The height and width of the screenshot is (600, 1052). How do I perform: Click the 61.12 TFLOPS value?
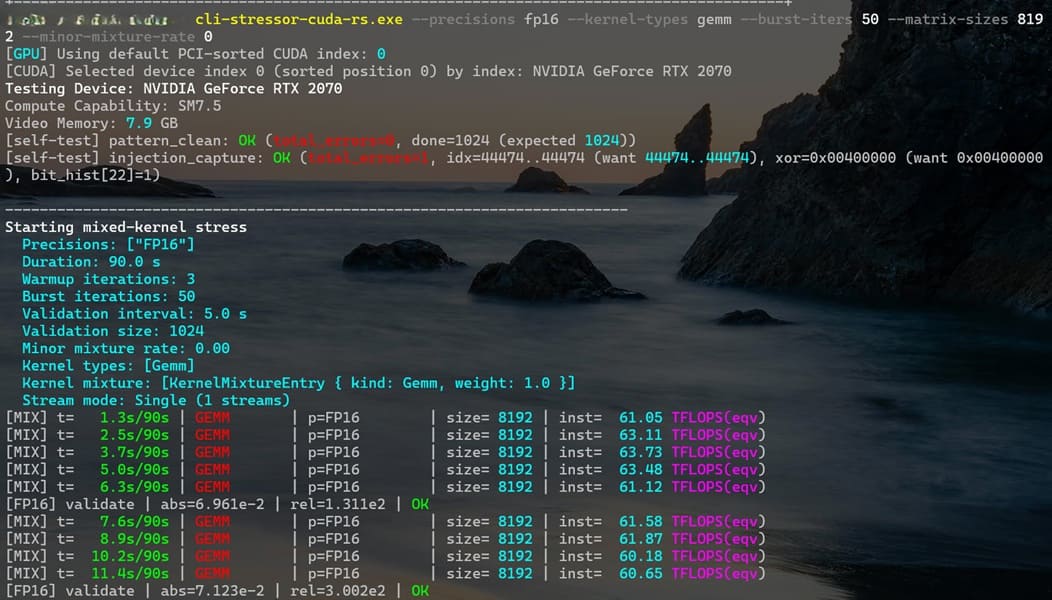(641, 487)
